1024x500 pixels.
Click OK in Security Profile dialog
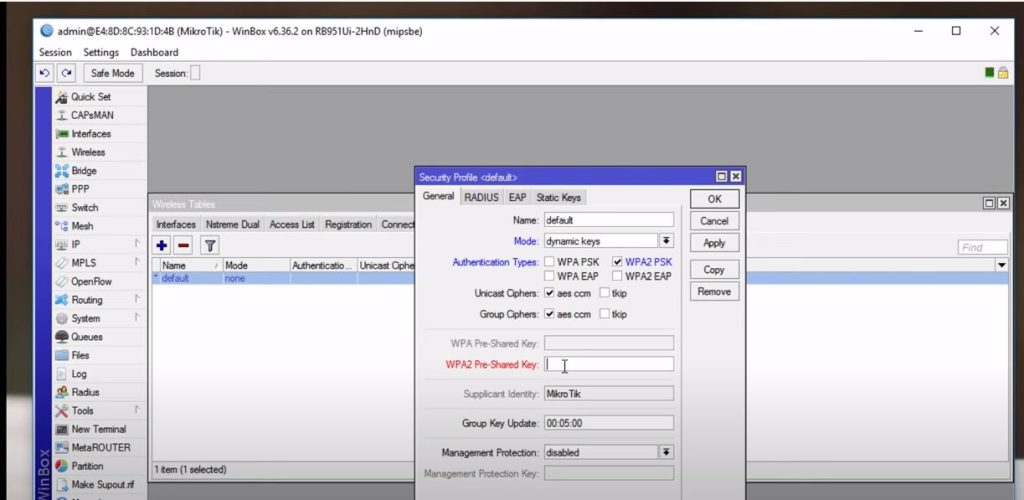click(x=714, y=199)
